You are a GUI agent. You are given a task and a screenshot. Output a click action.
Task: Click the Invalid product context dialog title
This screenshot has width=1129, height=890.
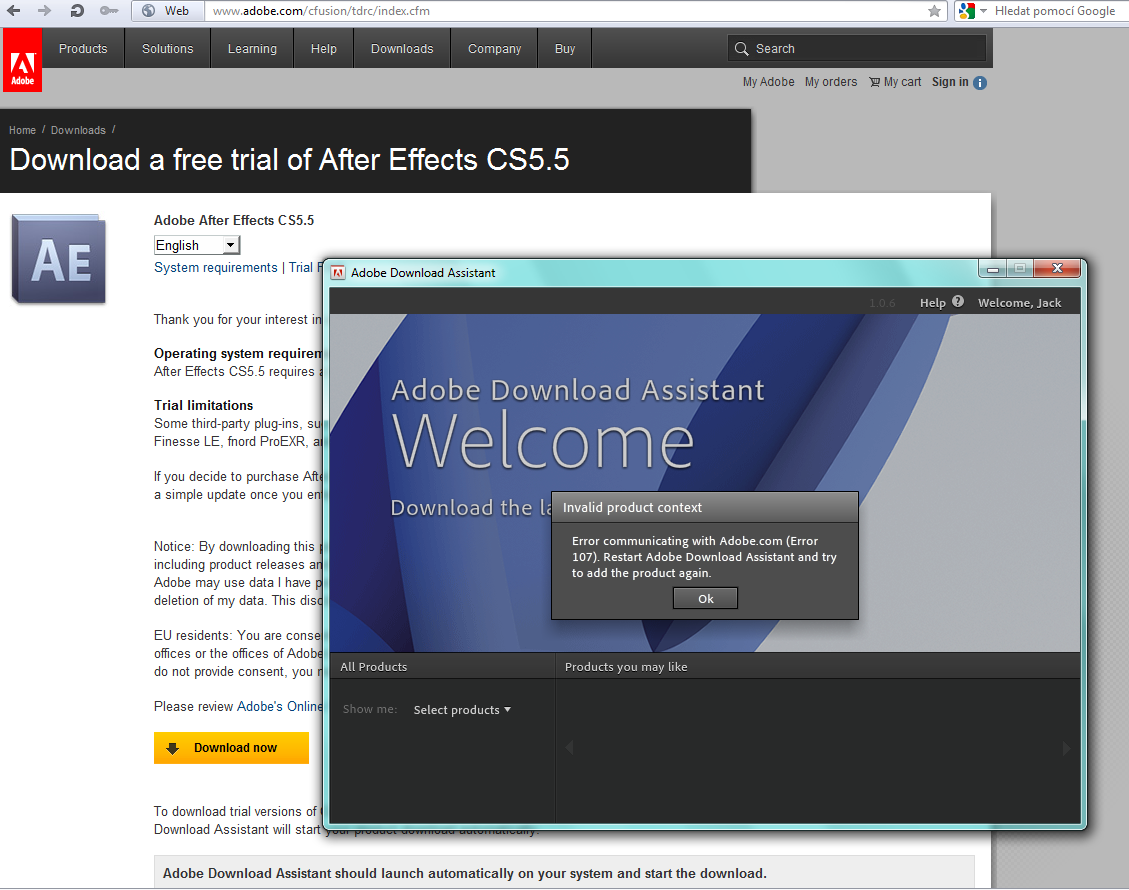click(632, 508)
